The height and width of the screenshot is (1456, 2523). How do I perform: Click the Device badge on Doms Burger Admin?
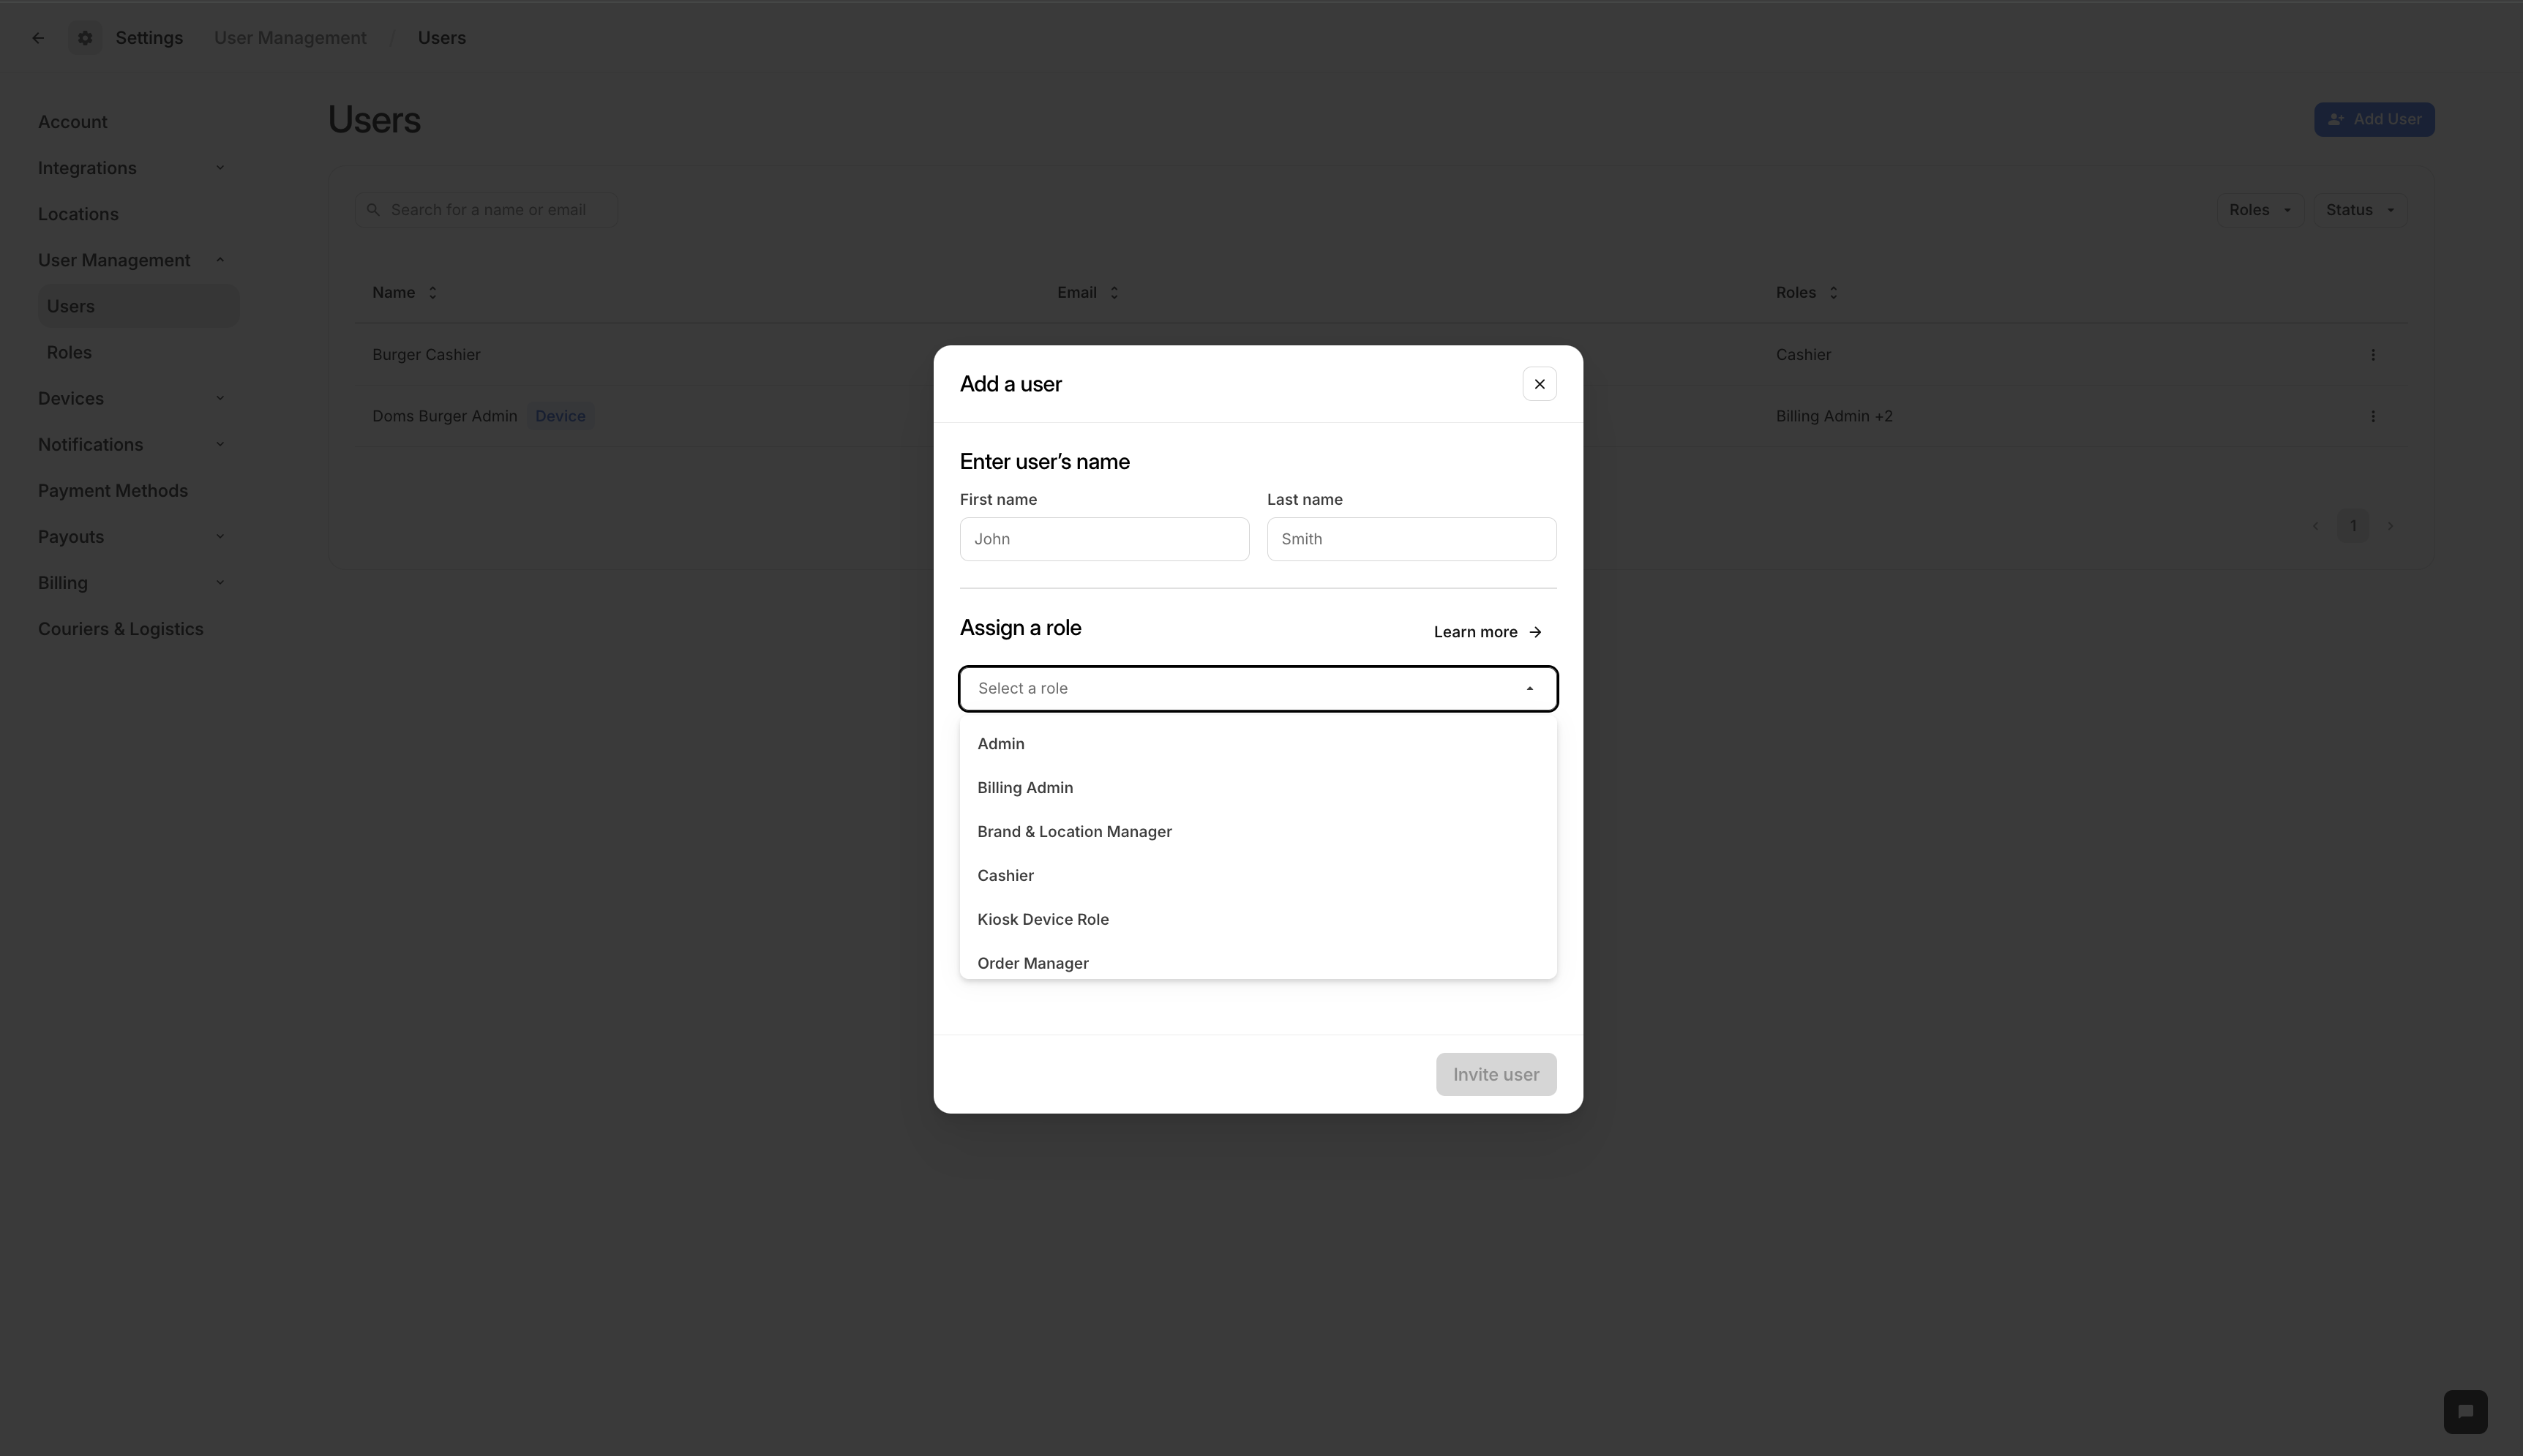(560, 416)
